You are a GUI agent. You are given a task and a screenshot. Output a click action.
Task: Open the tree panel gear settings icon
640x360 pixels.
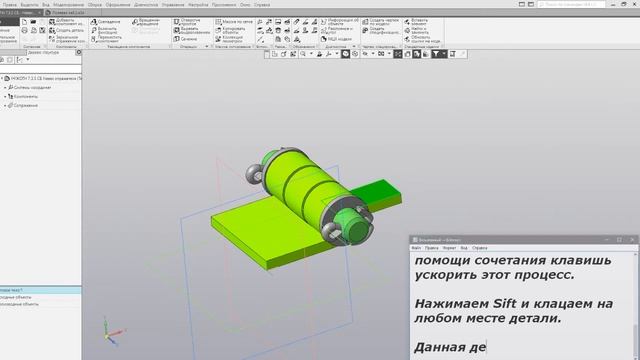(x=78, y=52)
